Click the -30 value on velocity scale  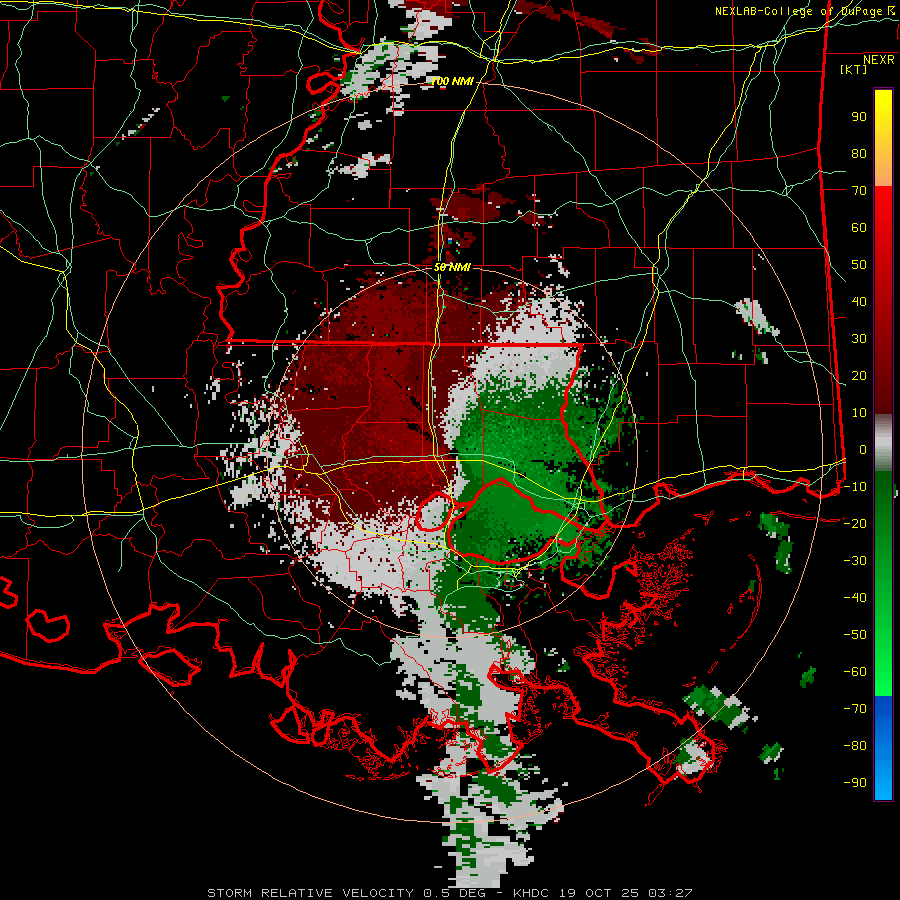[855, 561]
